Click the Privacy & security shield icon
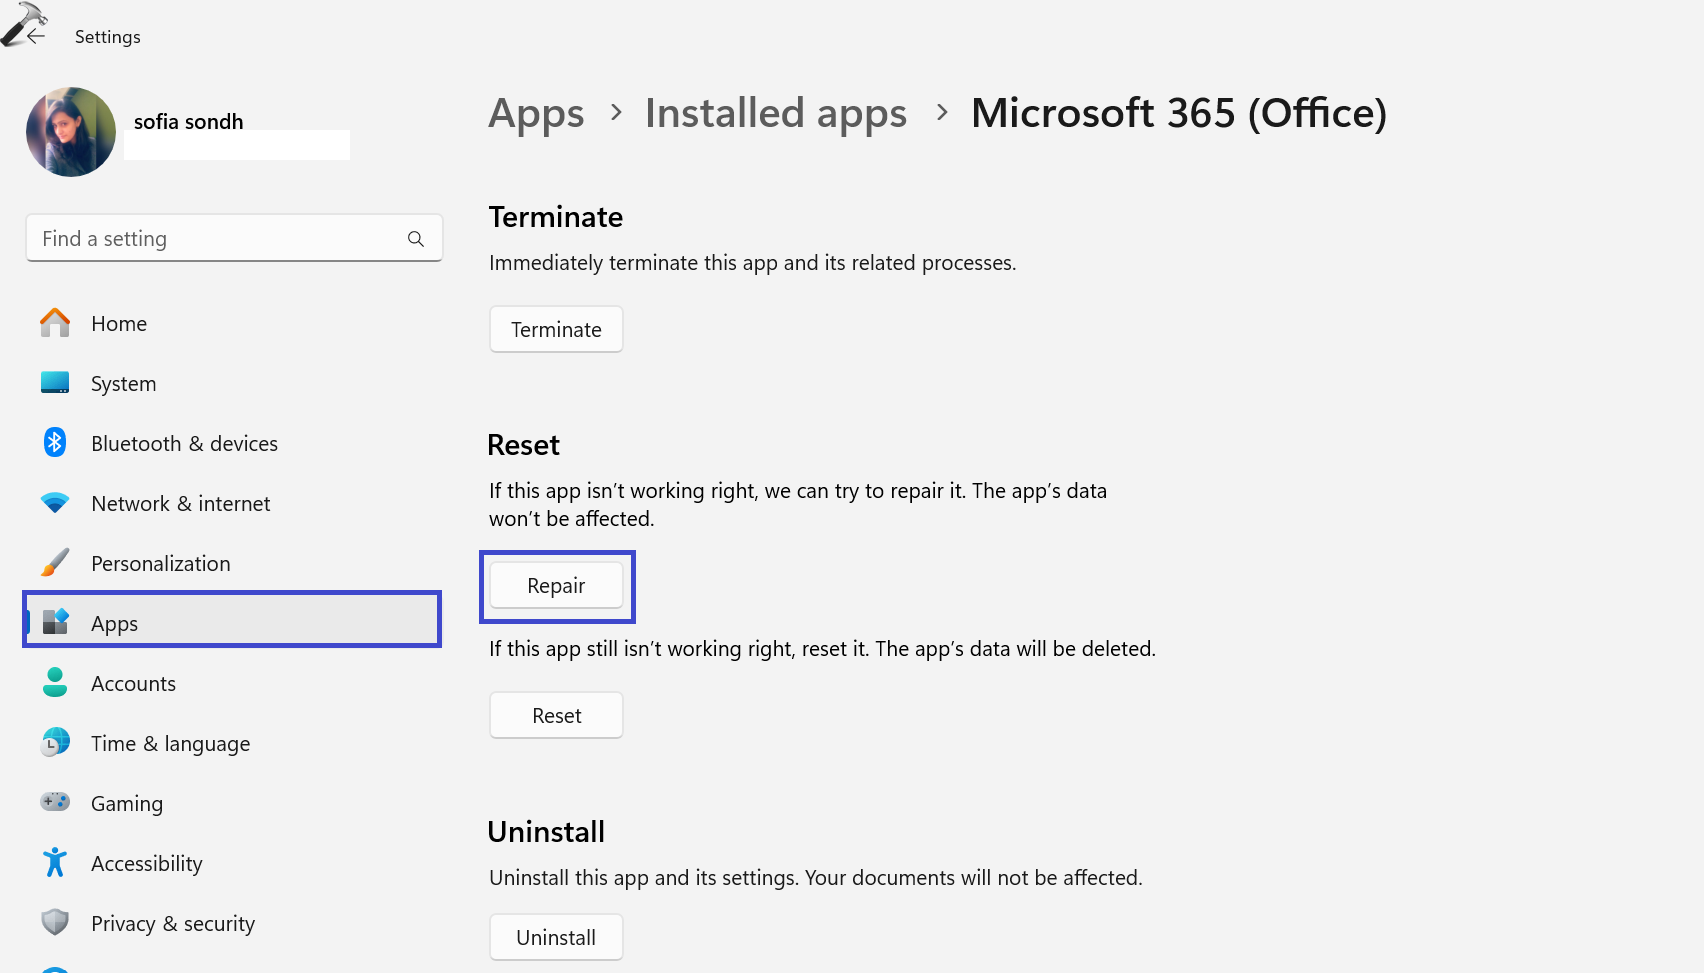 pos(55,922)
